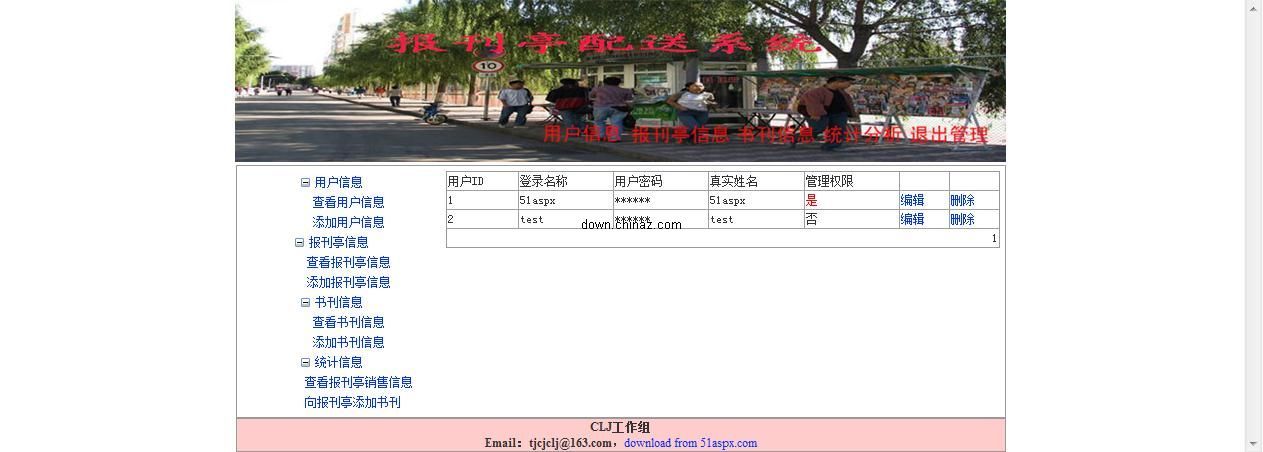Viewport: 1263px width, 452px height.
Task: Click the page scrollbar up arrow
Action: click(x=1253, y=7)
